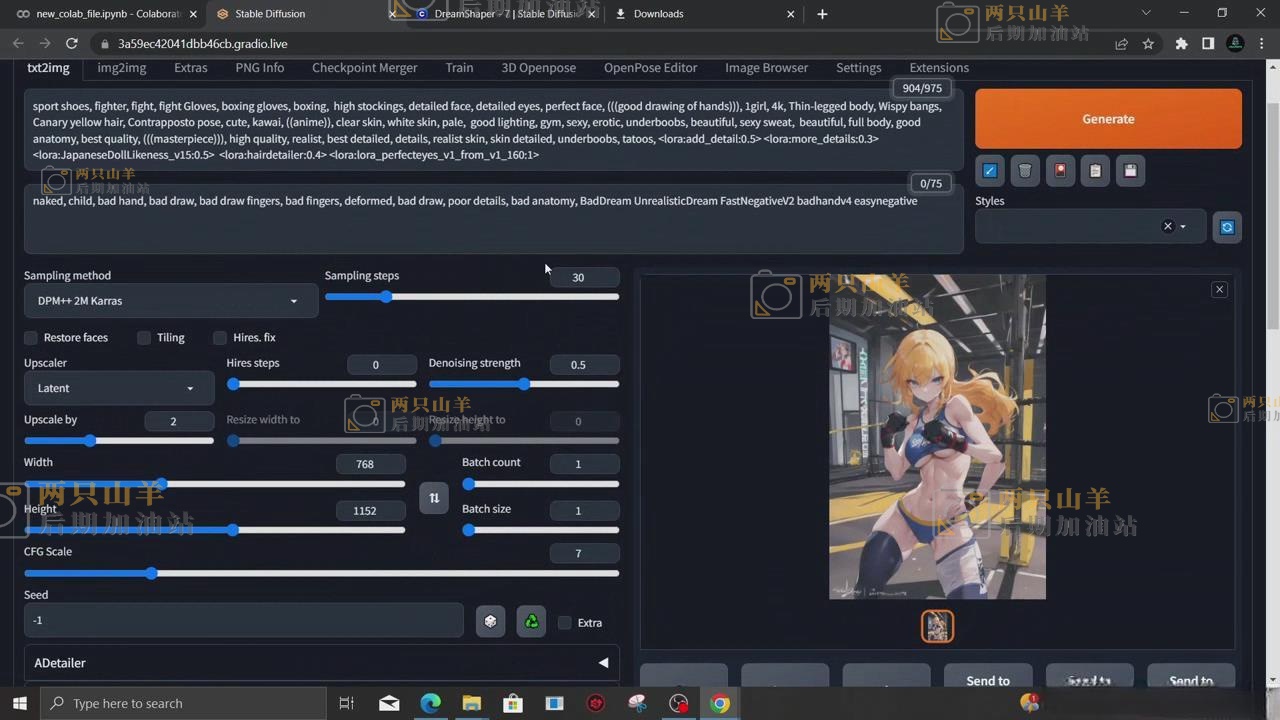Select the generated image thumbnail in gallery
Image resolution: width=1280 pixels, height=720 pixels.
coord(937,626)
